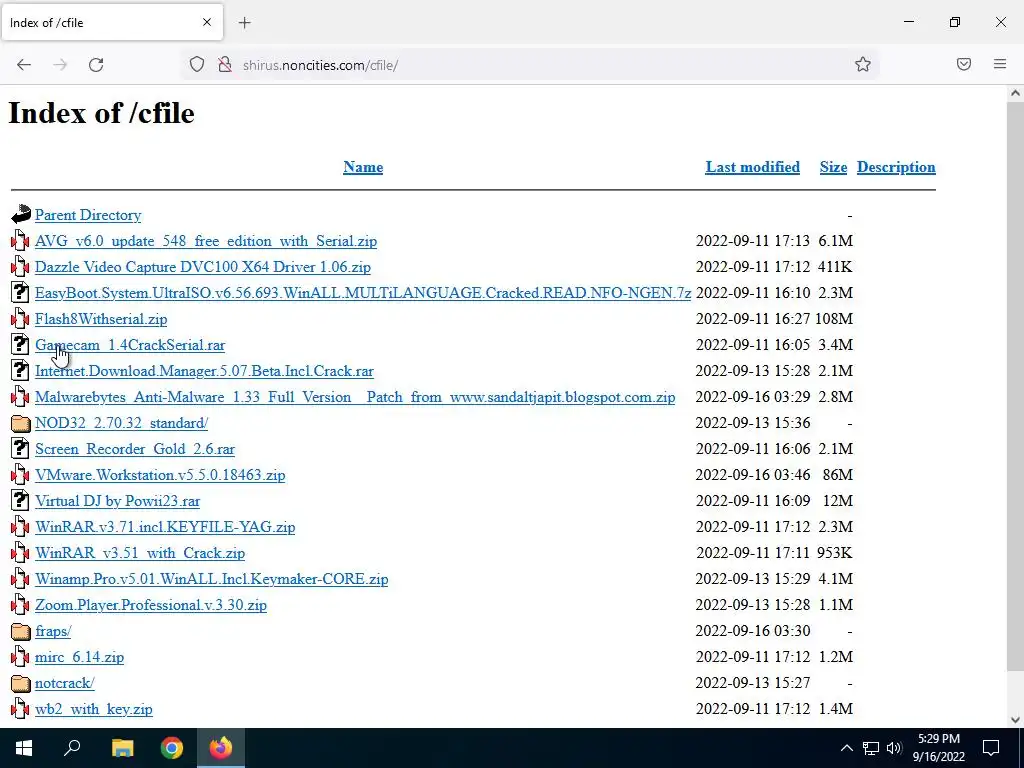Show hidden system tray icons chevron

coord(846,748)
